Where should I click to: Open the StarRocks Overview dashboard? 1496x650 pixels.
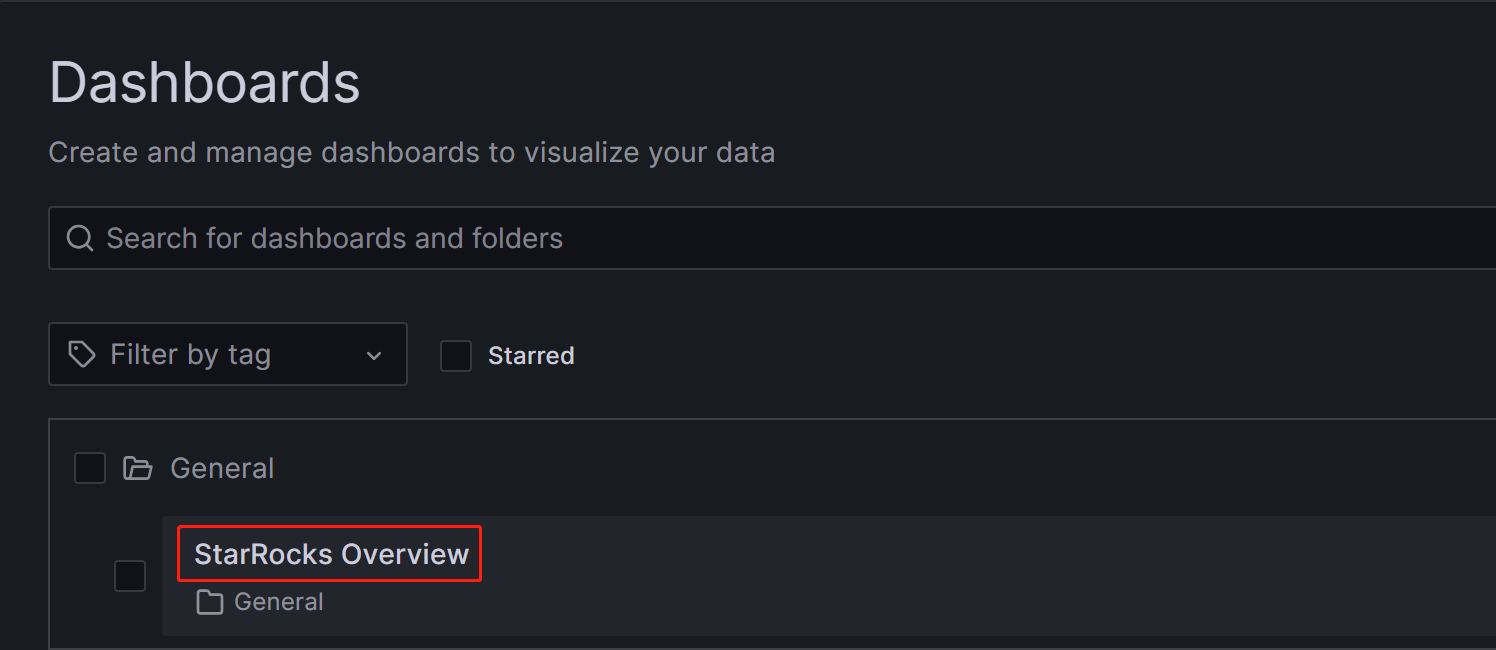(331, 554)
